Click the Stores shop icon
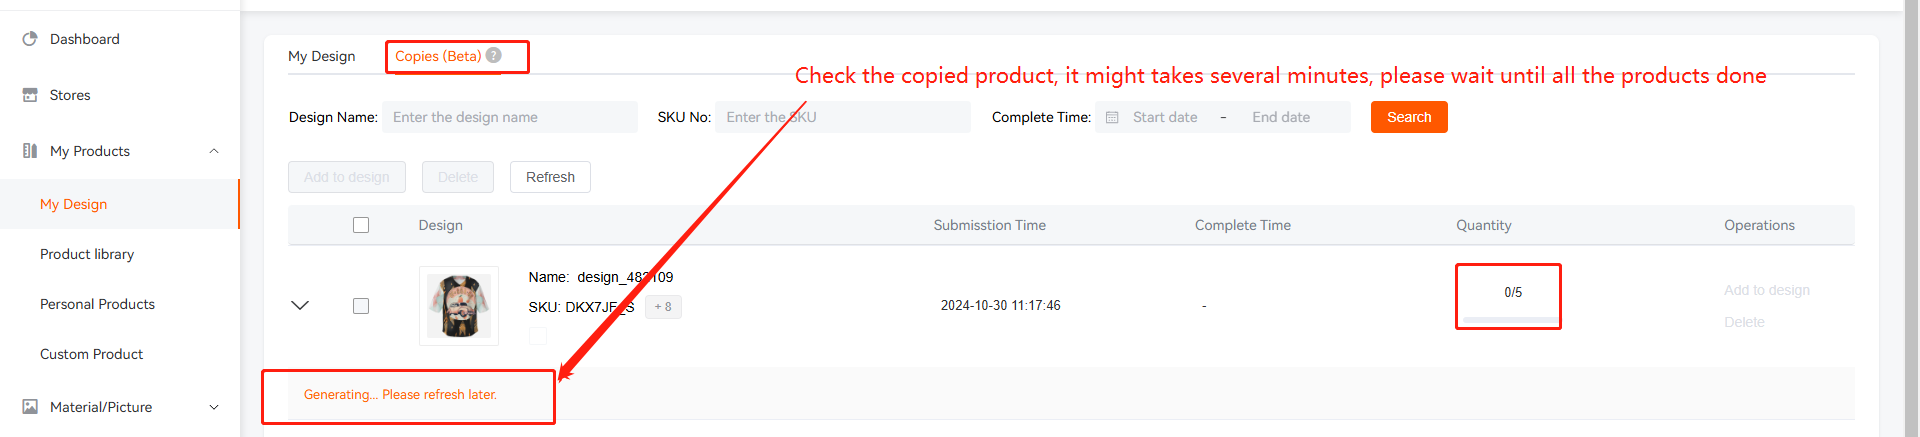The height and width of the screenshot is (437, 1920). pos(30,95)
